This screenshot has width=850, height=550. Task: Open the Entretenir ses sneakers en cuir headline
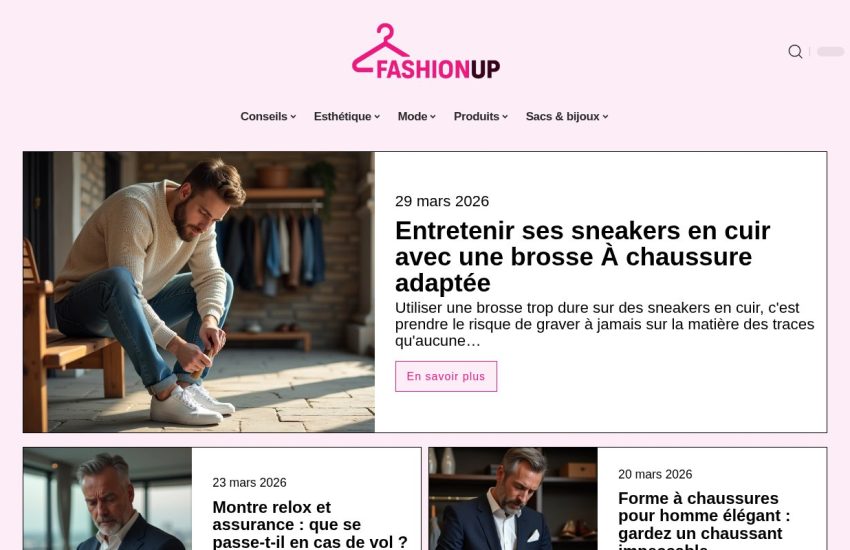pos(582,257)
